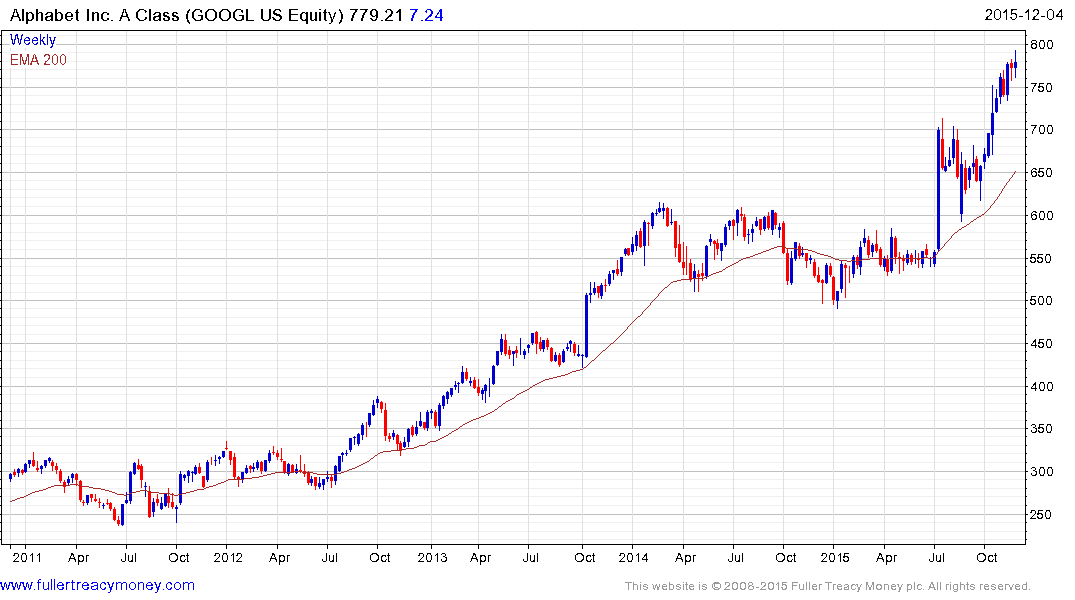Click the 2011 year label on time axis
1075x600 pixels.
27,557
